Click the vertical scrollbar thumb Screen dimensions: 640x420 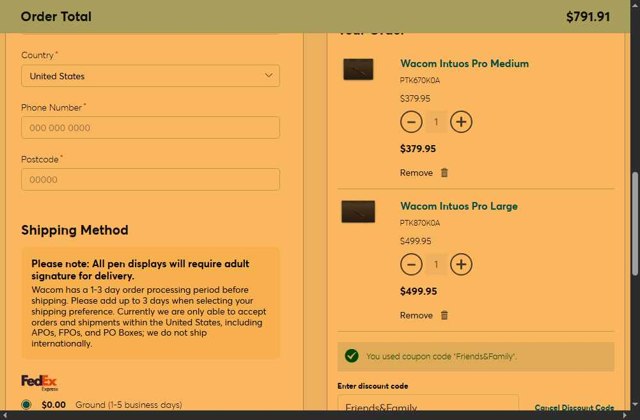click(x=634, y=224)
